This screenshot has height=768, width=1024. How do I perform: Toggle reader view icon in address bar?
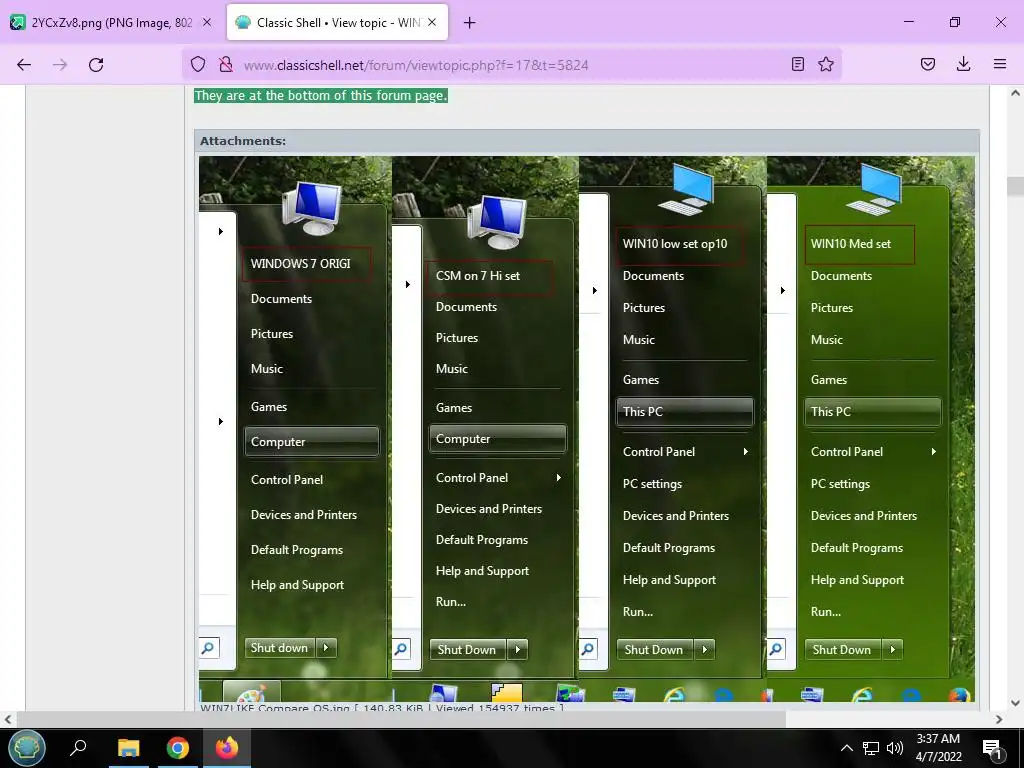797,64
